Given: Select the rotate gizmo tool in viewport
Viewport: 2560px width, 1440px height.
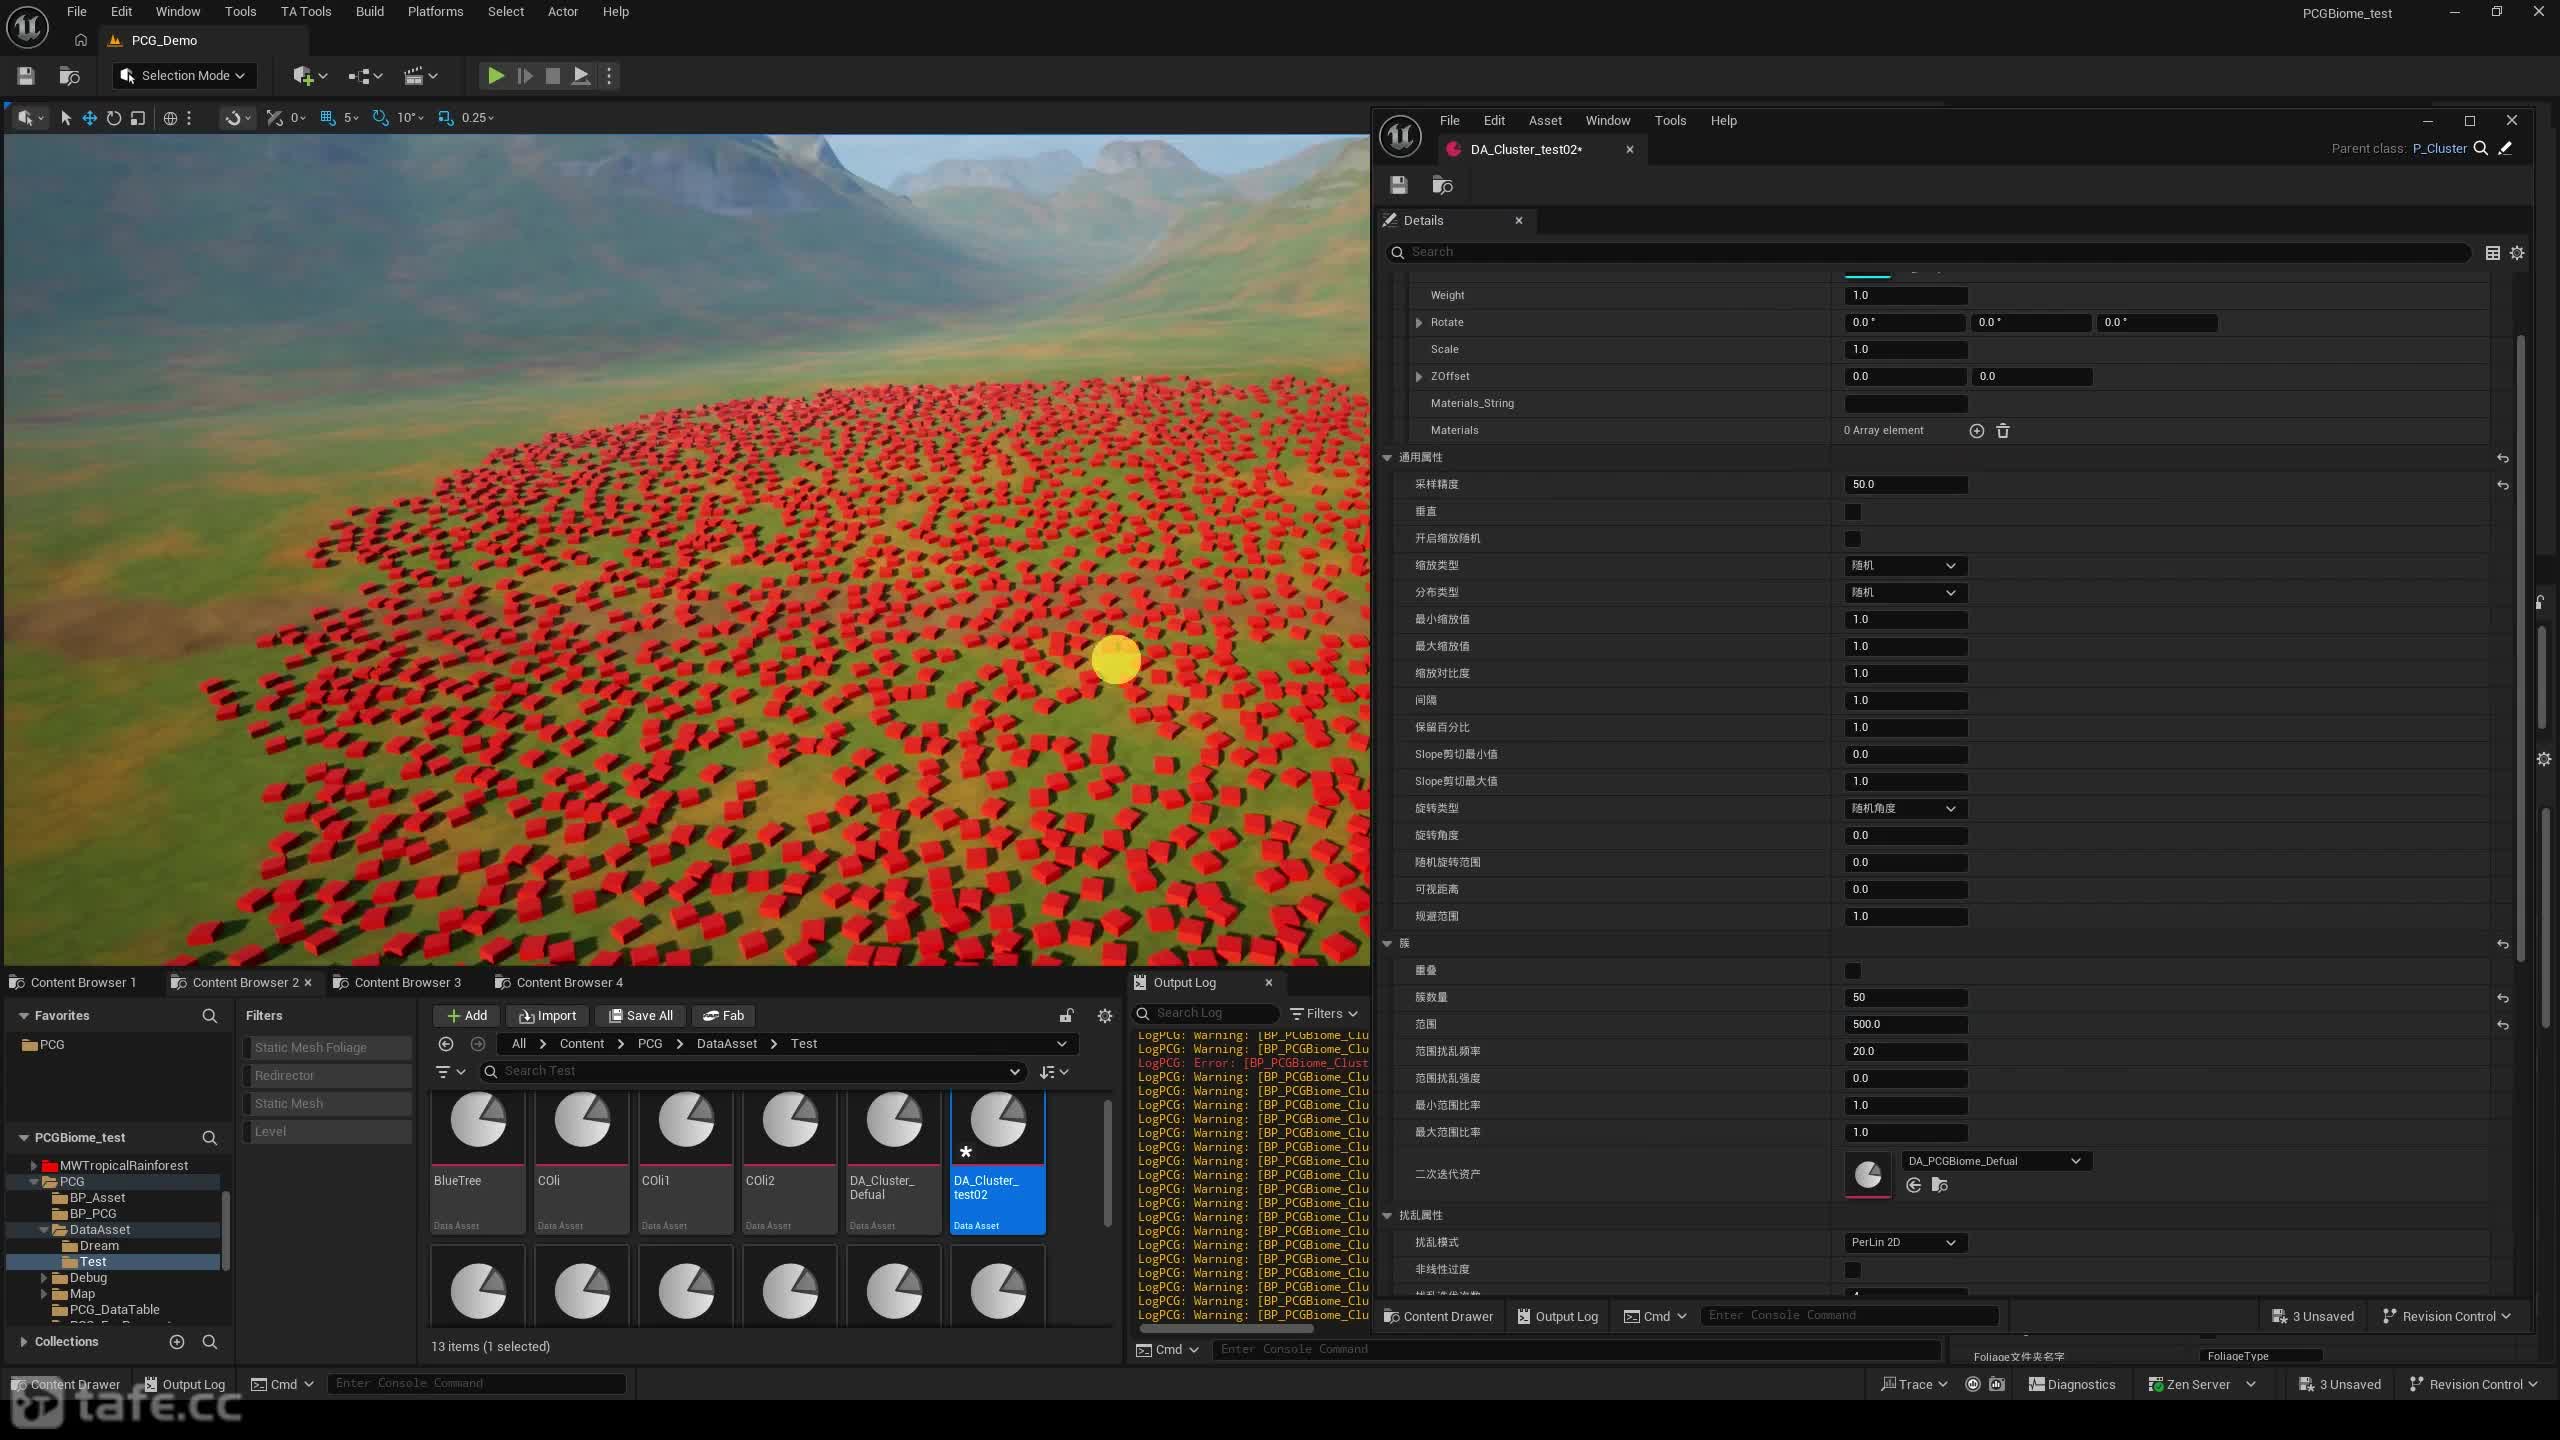Looking at the screenshot, I should [114, 118].
